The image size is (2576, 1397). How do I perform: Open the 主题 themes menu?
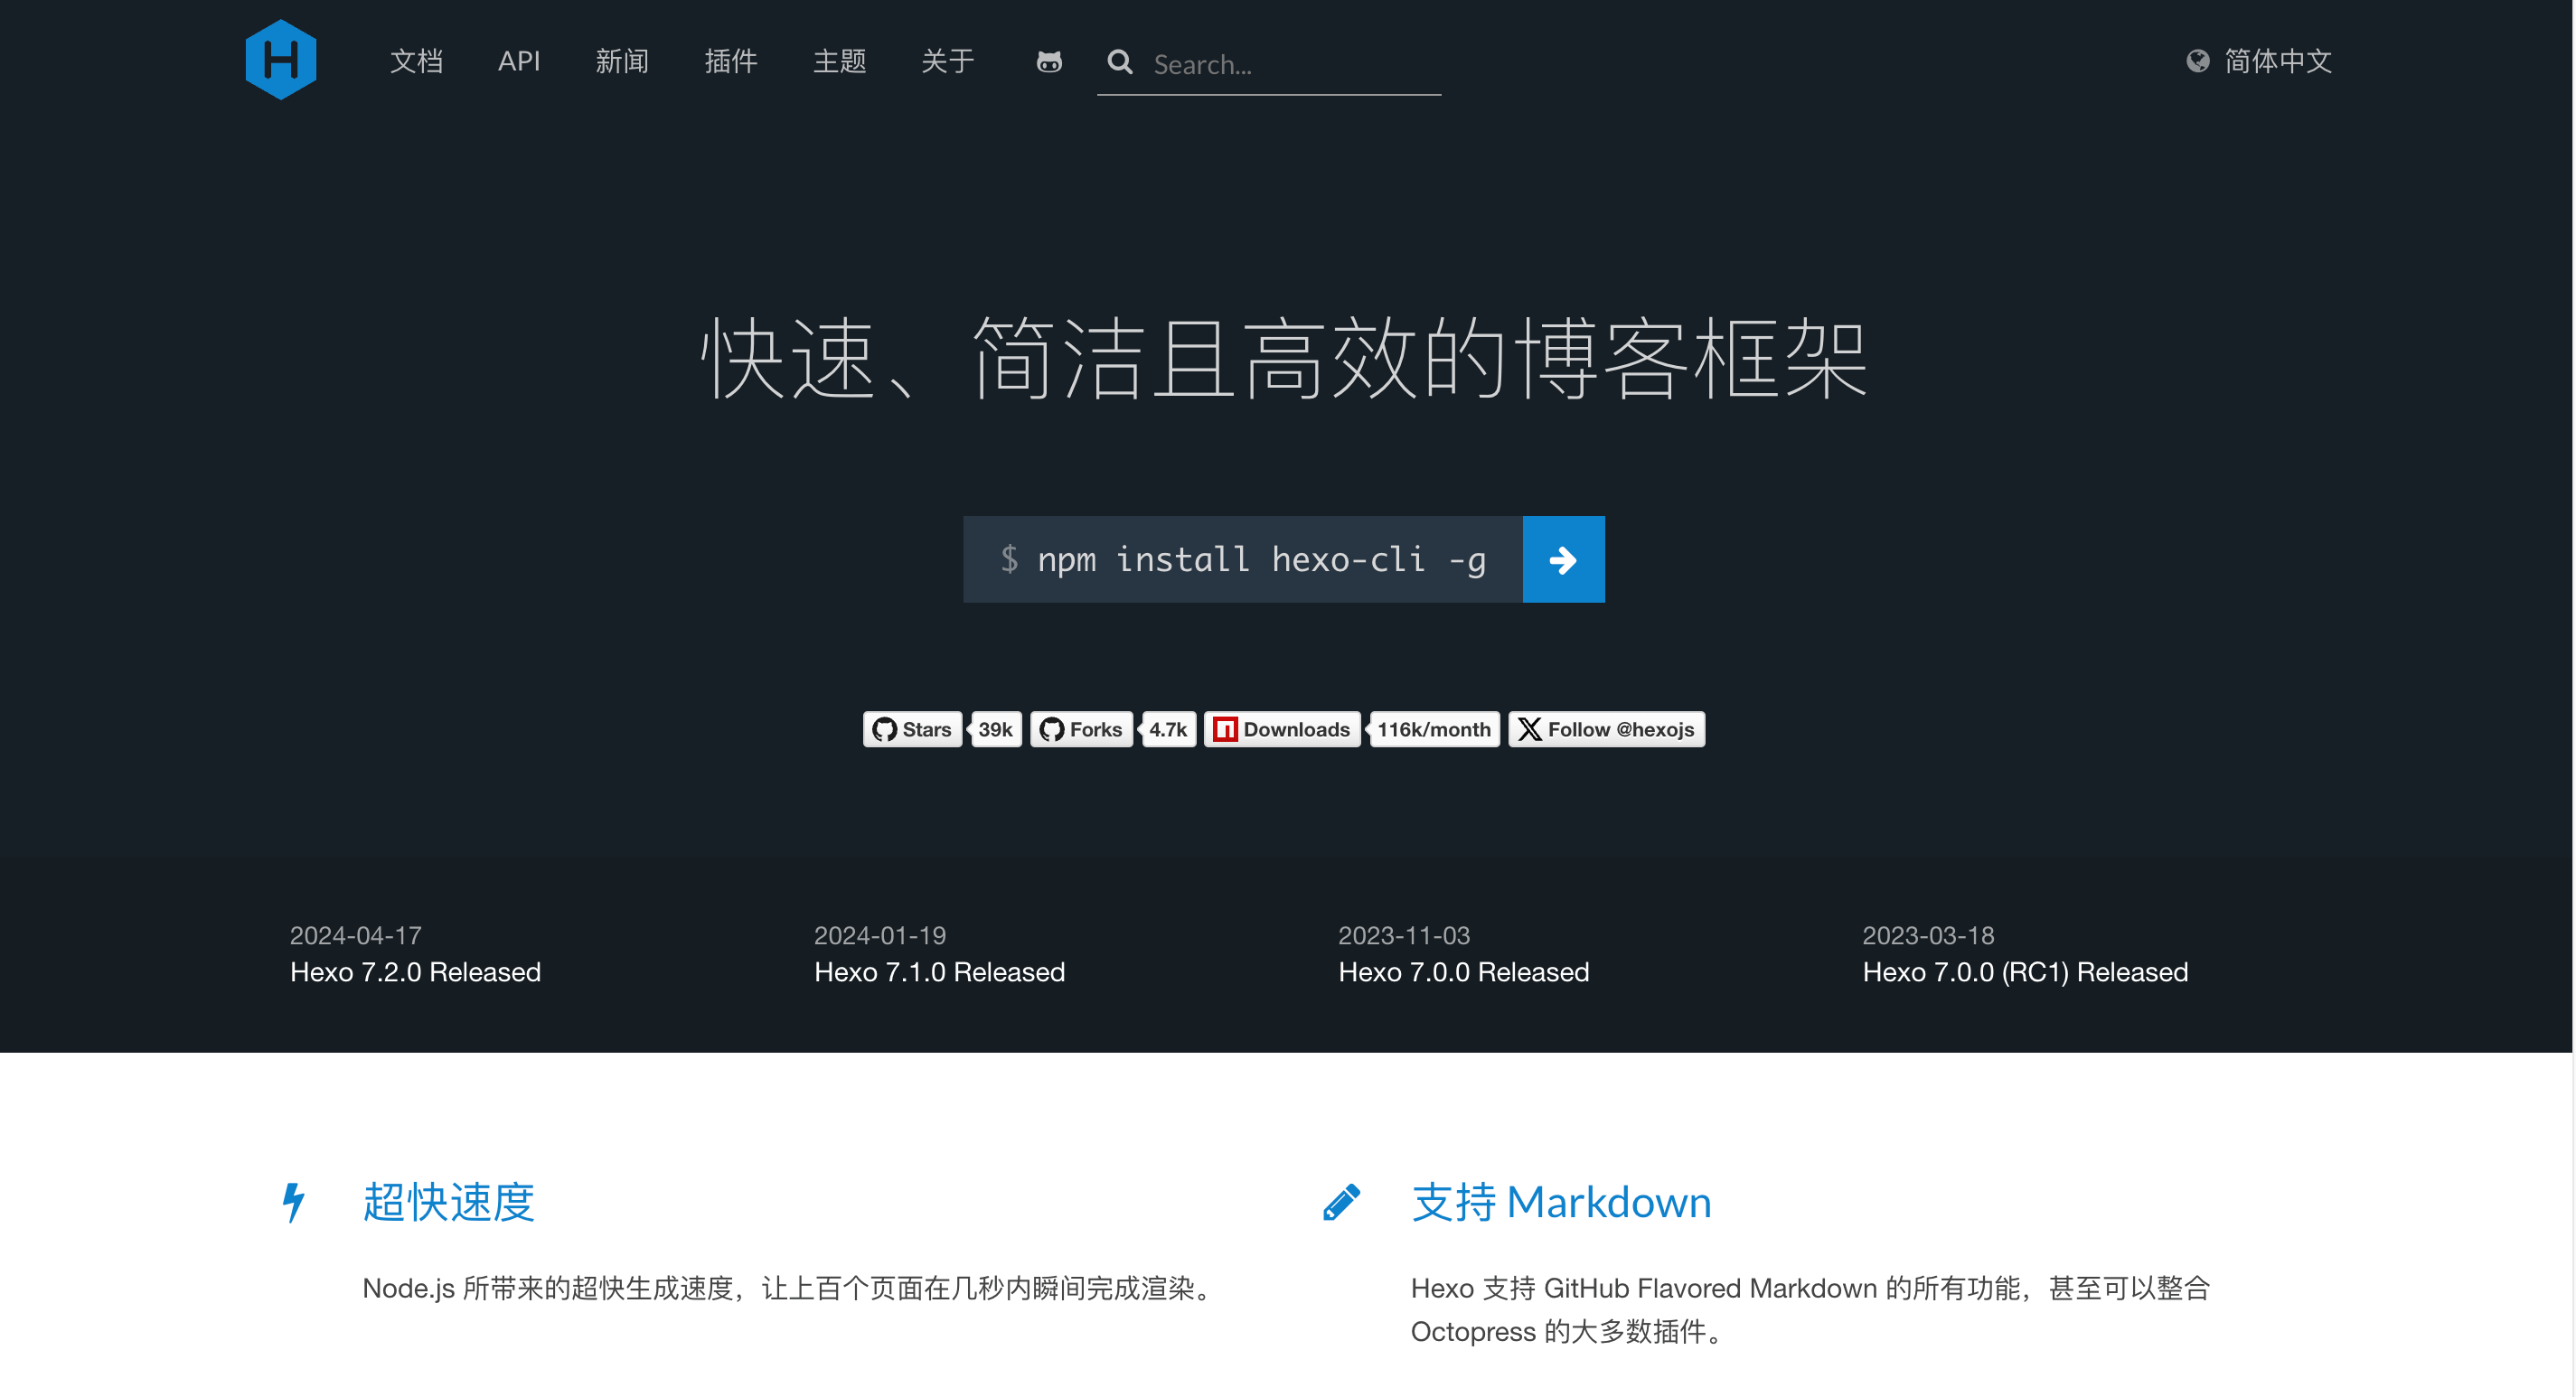point(839,61)
